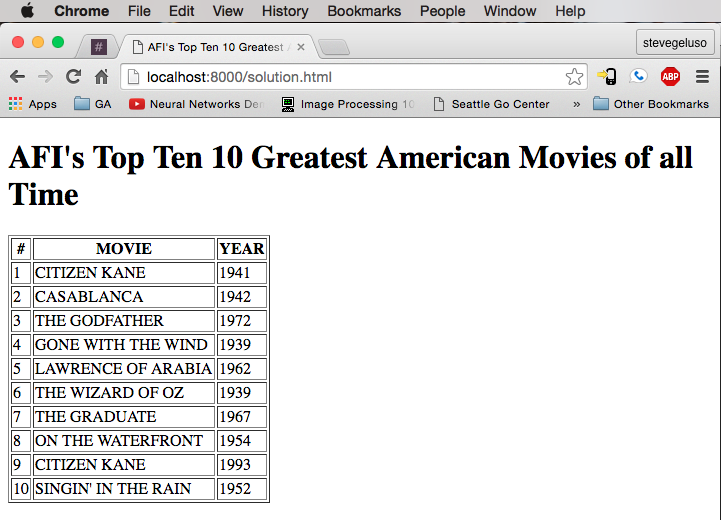Click the rank 10 cell

(21, 488)
